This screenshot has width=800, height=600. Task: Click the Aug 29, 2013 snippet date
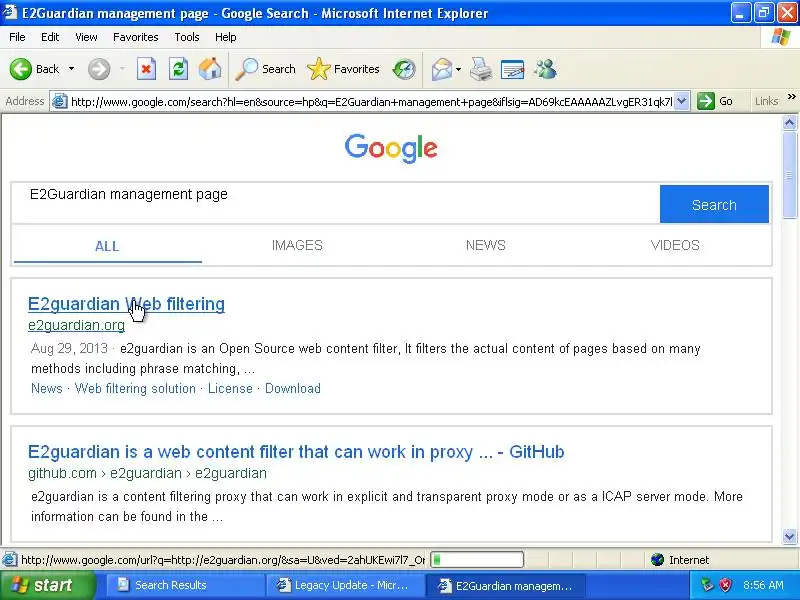pos(69,348)
